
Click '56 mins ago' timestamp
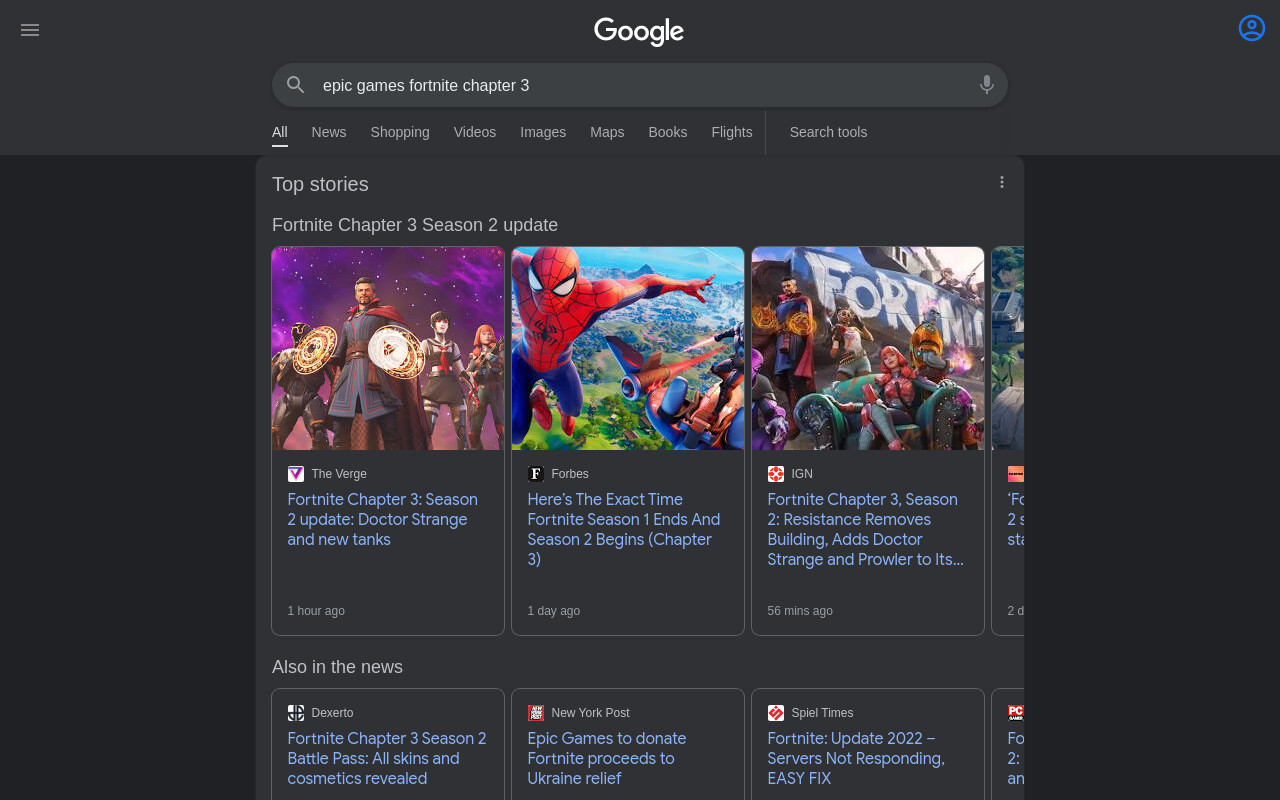[800, 611]
